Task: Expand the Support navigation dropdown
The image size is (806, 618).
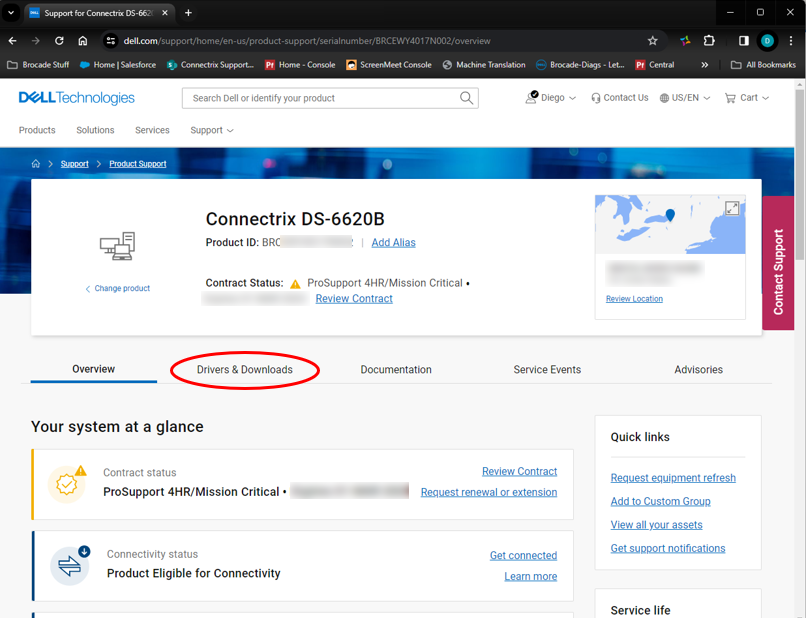Action: coord(210,130)
